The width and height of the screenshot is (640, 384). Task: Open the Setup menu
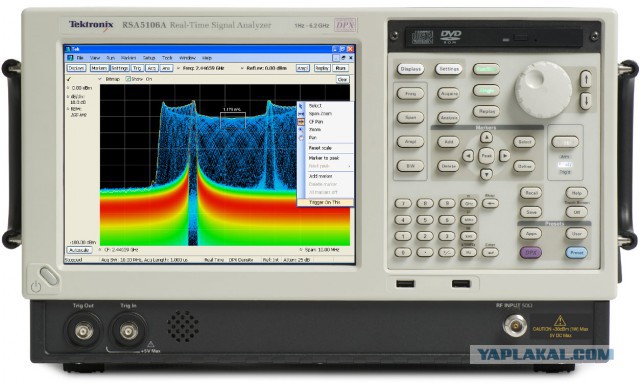point(149,58)
